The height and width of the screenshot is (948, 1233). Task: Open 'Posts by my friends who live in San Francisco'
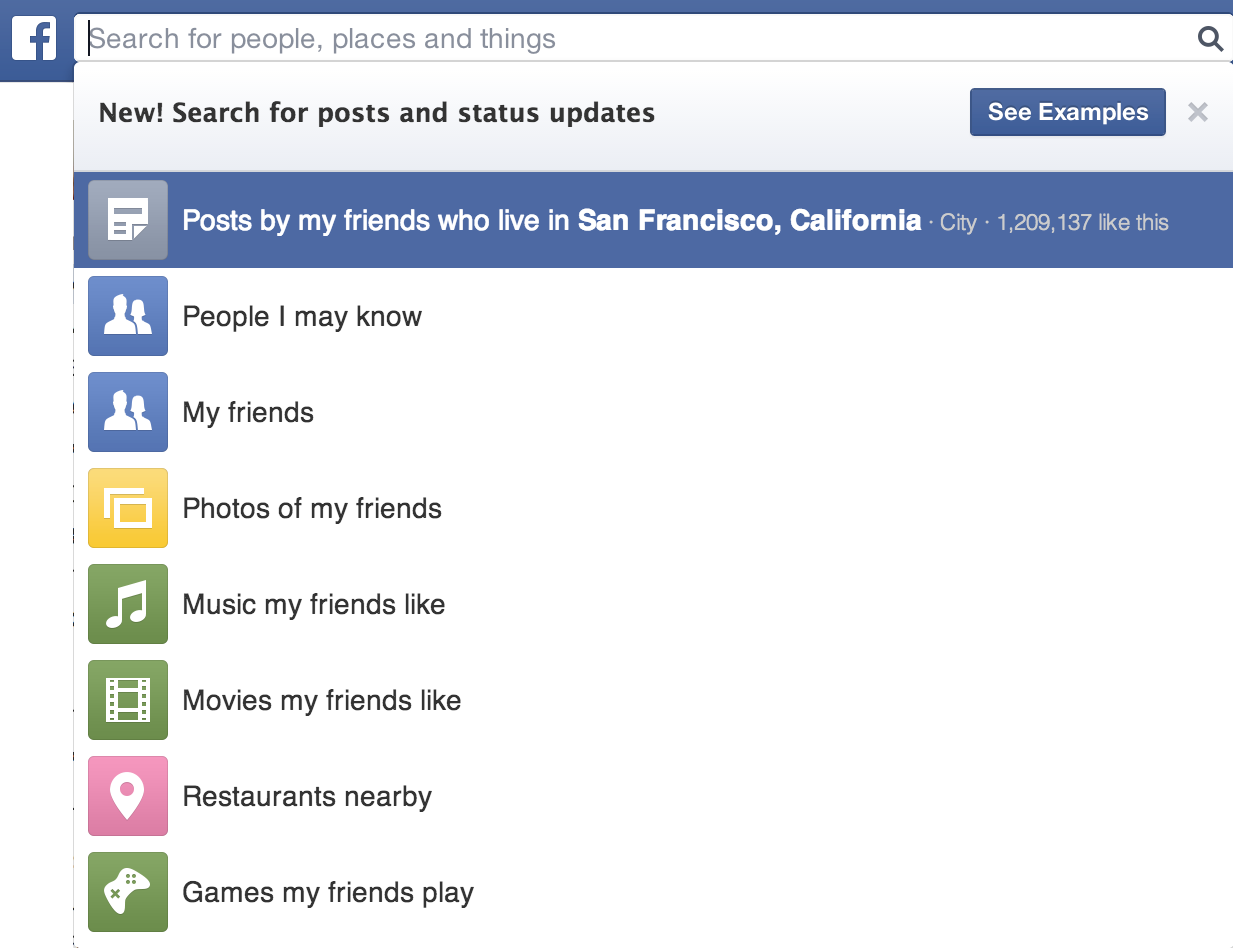point(550,220)
